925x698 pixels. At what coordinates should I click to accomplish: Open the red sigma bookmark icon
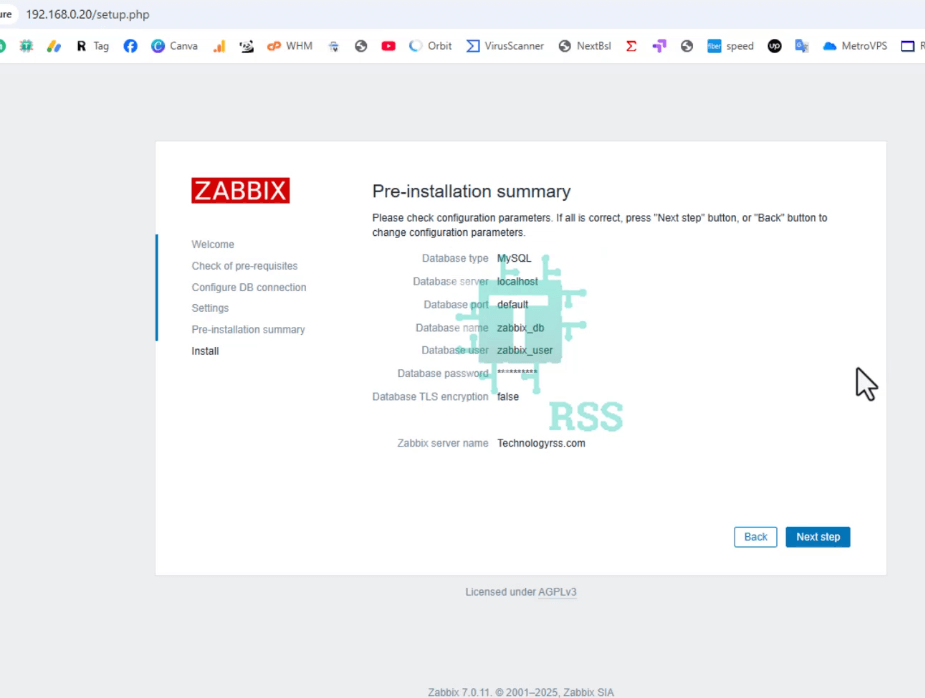[x=631, y=46]
